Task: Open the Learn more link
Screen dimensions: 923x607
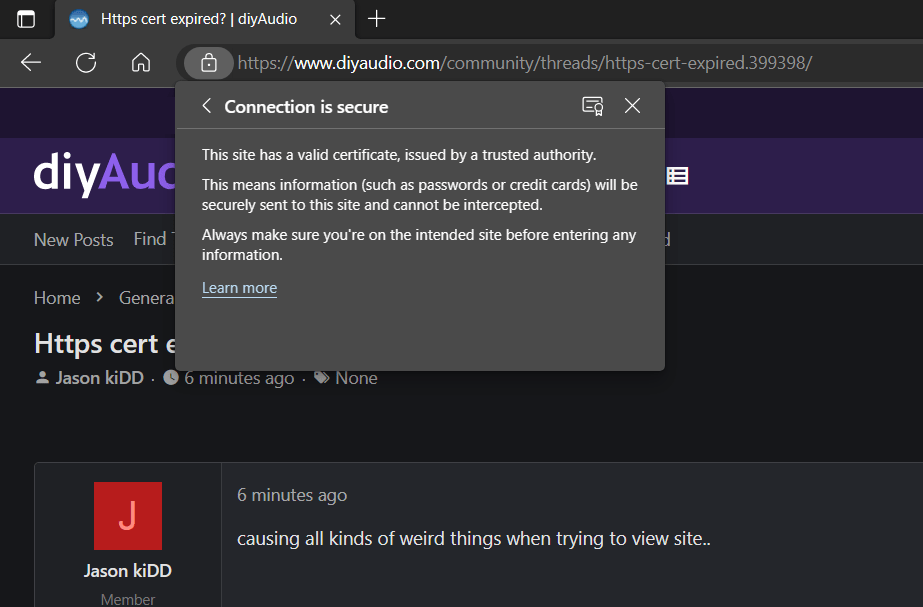Action: point(240,288)
